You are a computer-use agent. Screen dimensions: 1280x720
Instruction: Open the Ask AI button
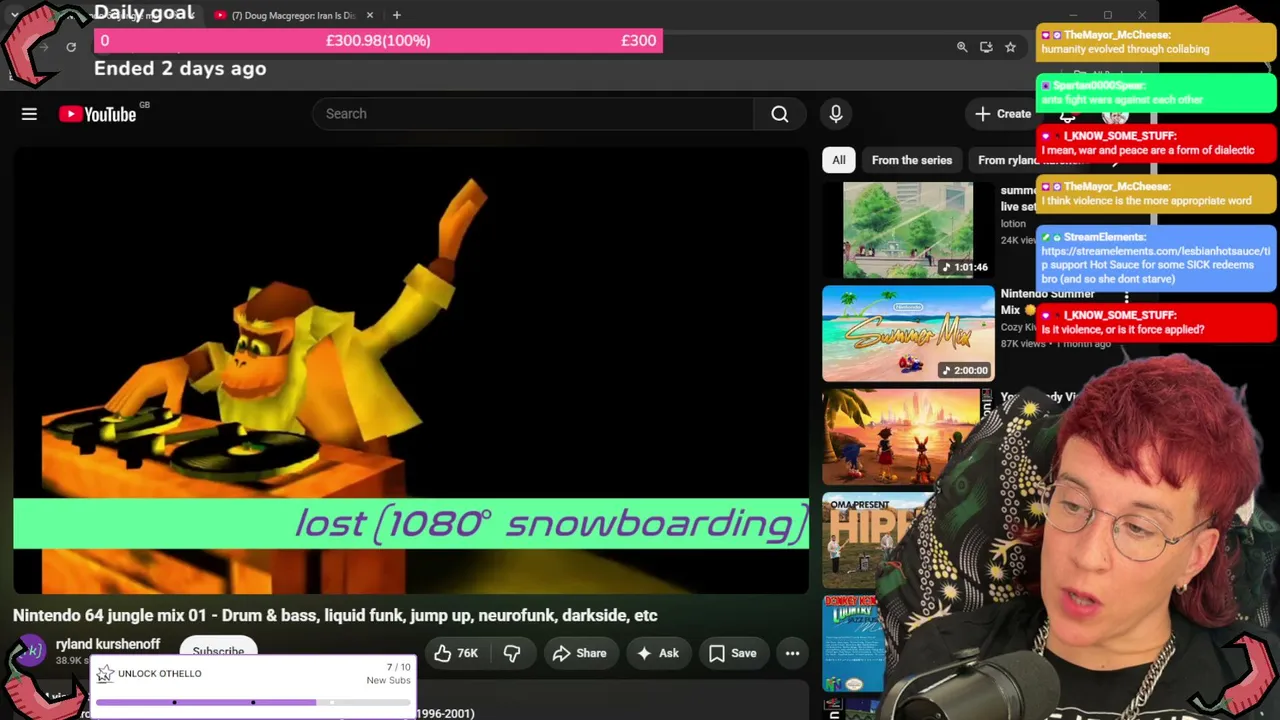point(658,653)
